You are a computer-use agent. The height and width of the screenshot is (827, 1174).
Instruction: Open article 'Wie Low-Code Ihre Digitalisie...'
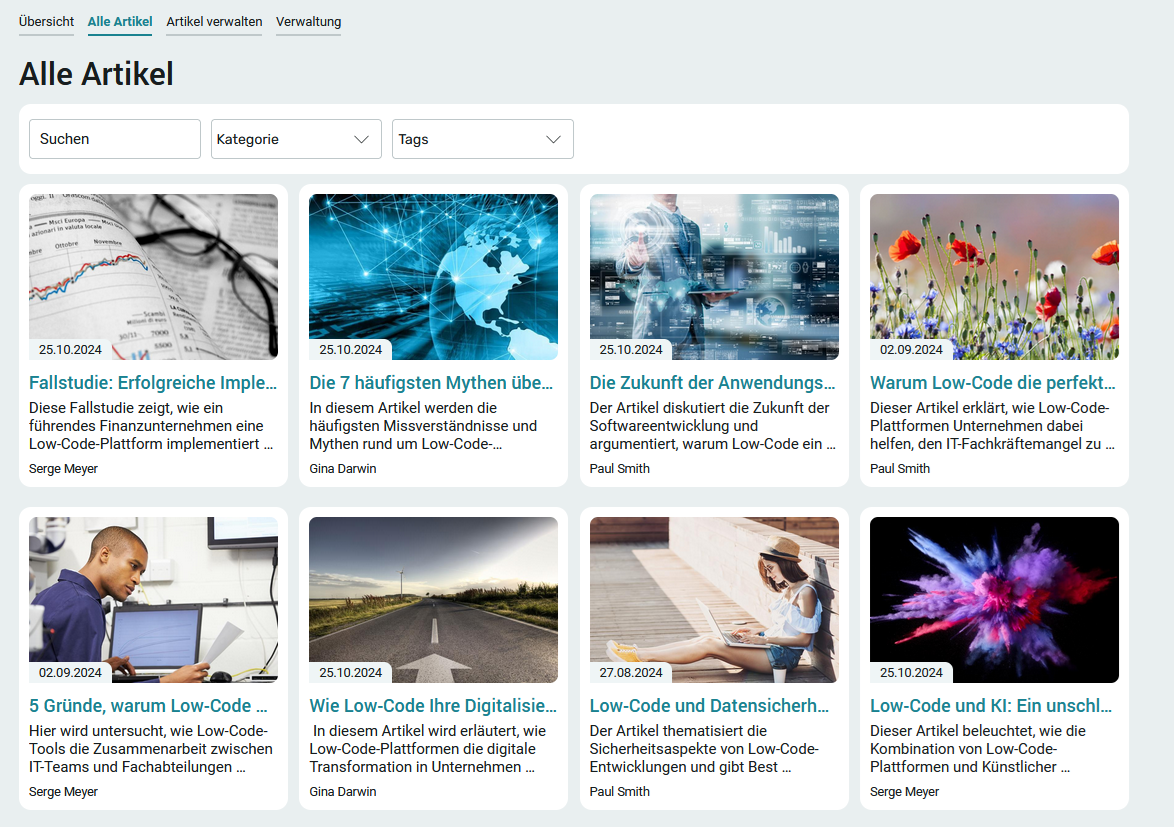[x=433, y=706]
